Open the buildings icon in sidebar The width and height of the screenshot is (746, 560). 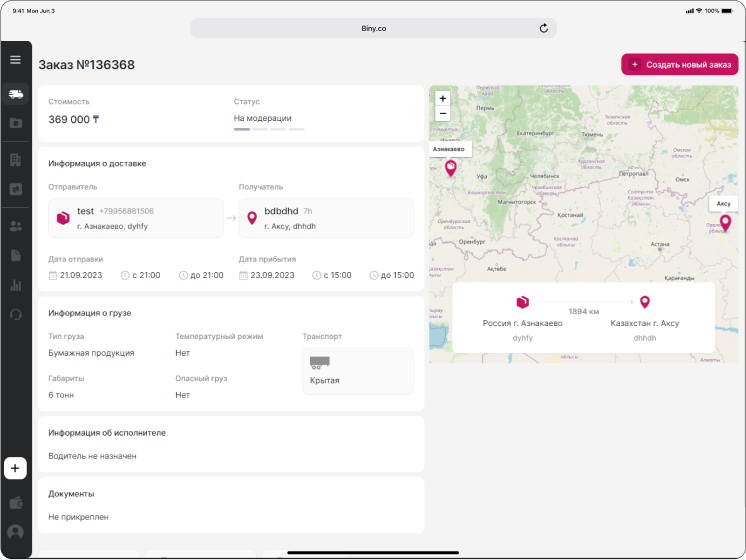point(15,159)
